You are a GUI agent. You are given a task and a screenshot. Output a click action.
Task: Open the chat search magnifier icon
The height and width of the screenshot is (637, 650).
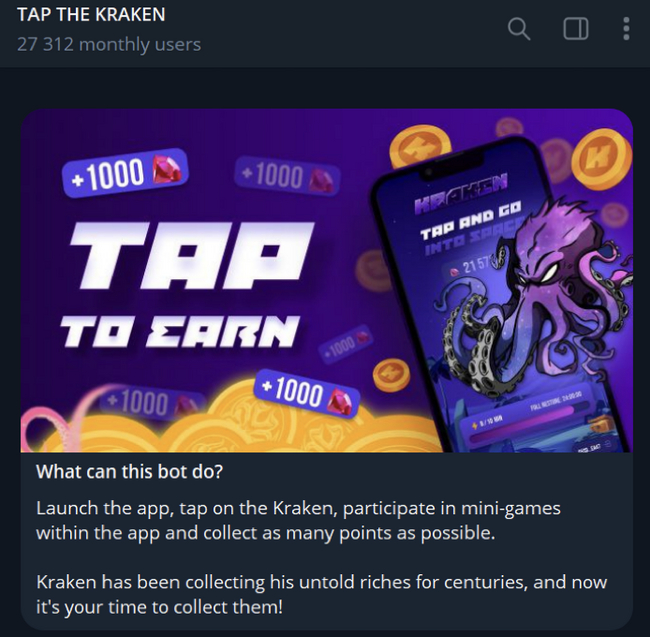click(519, 29)
